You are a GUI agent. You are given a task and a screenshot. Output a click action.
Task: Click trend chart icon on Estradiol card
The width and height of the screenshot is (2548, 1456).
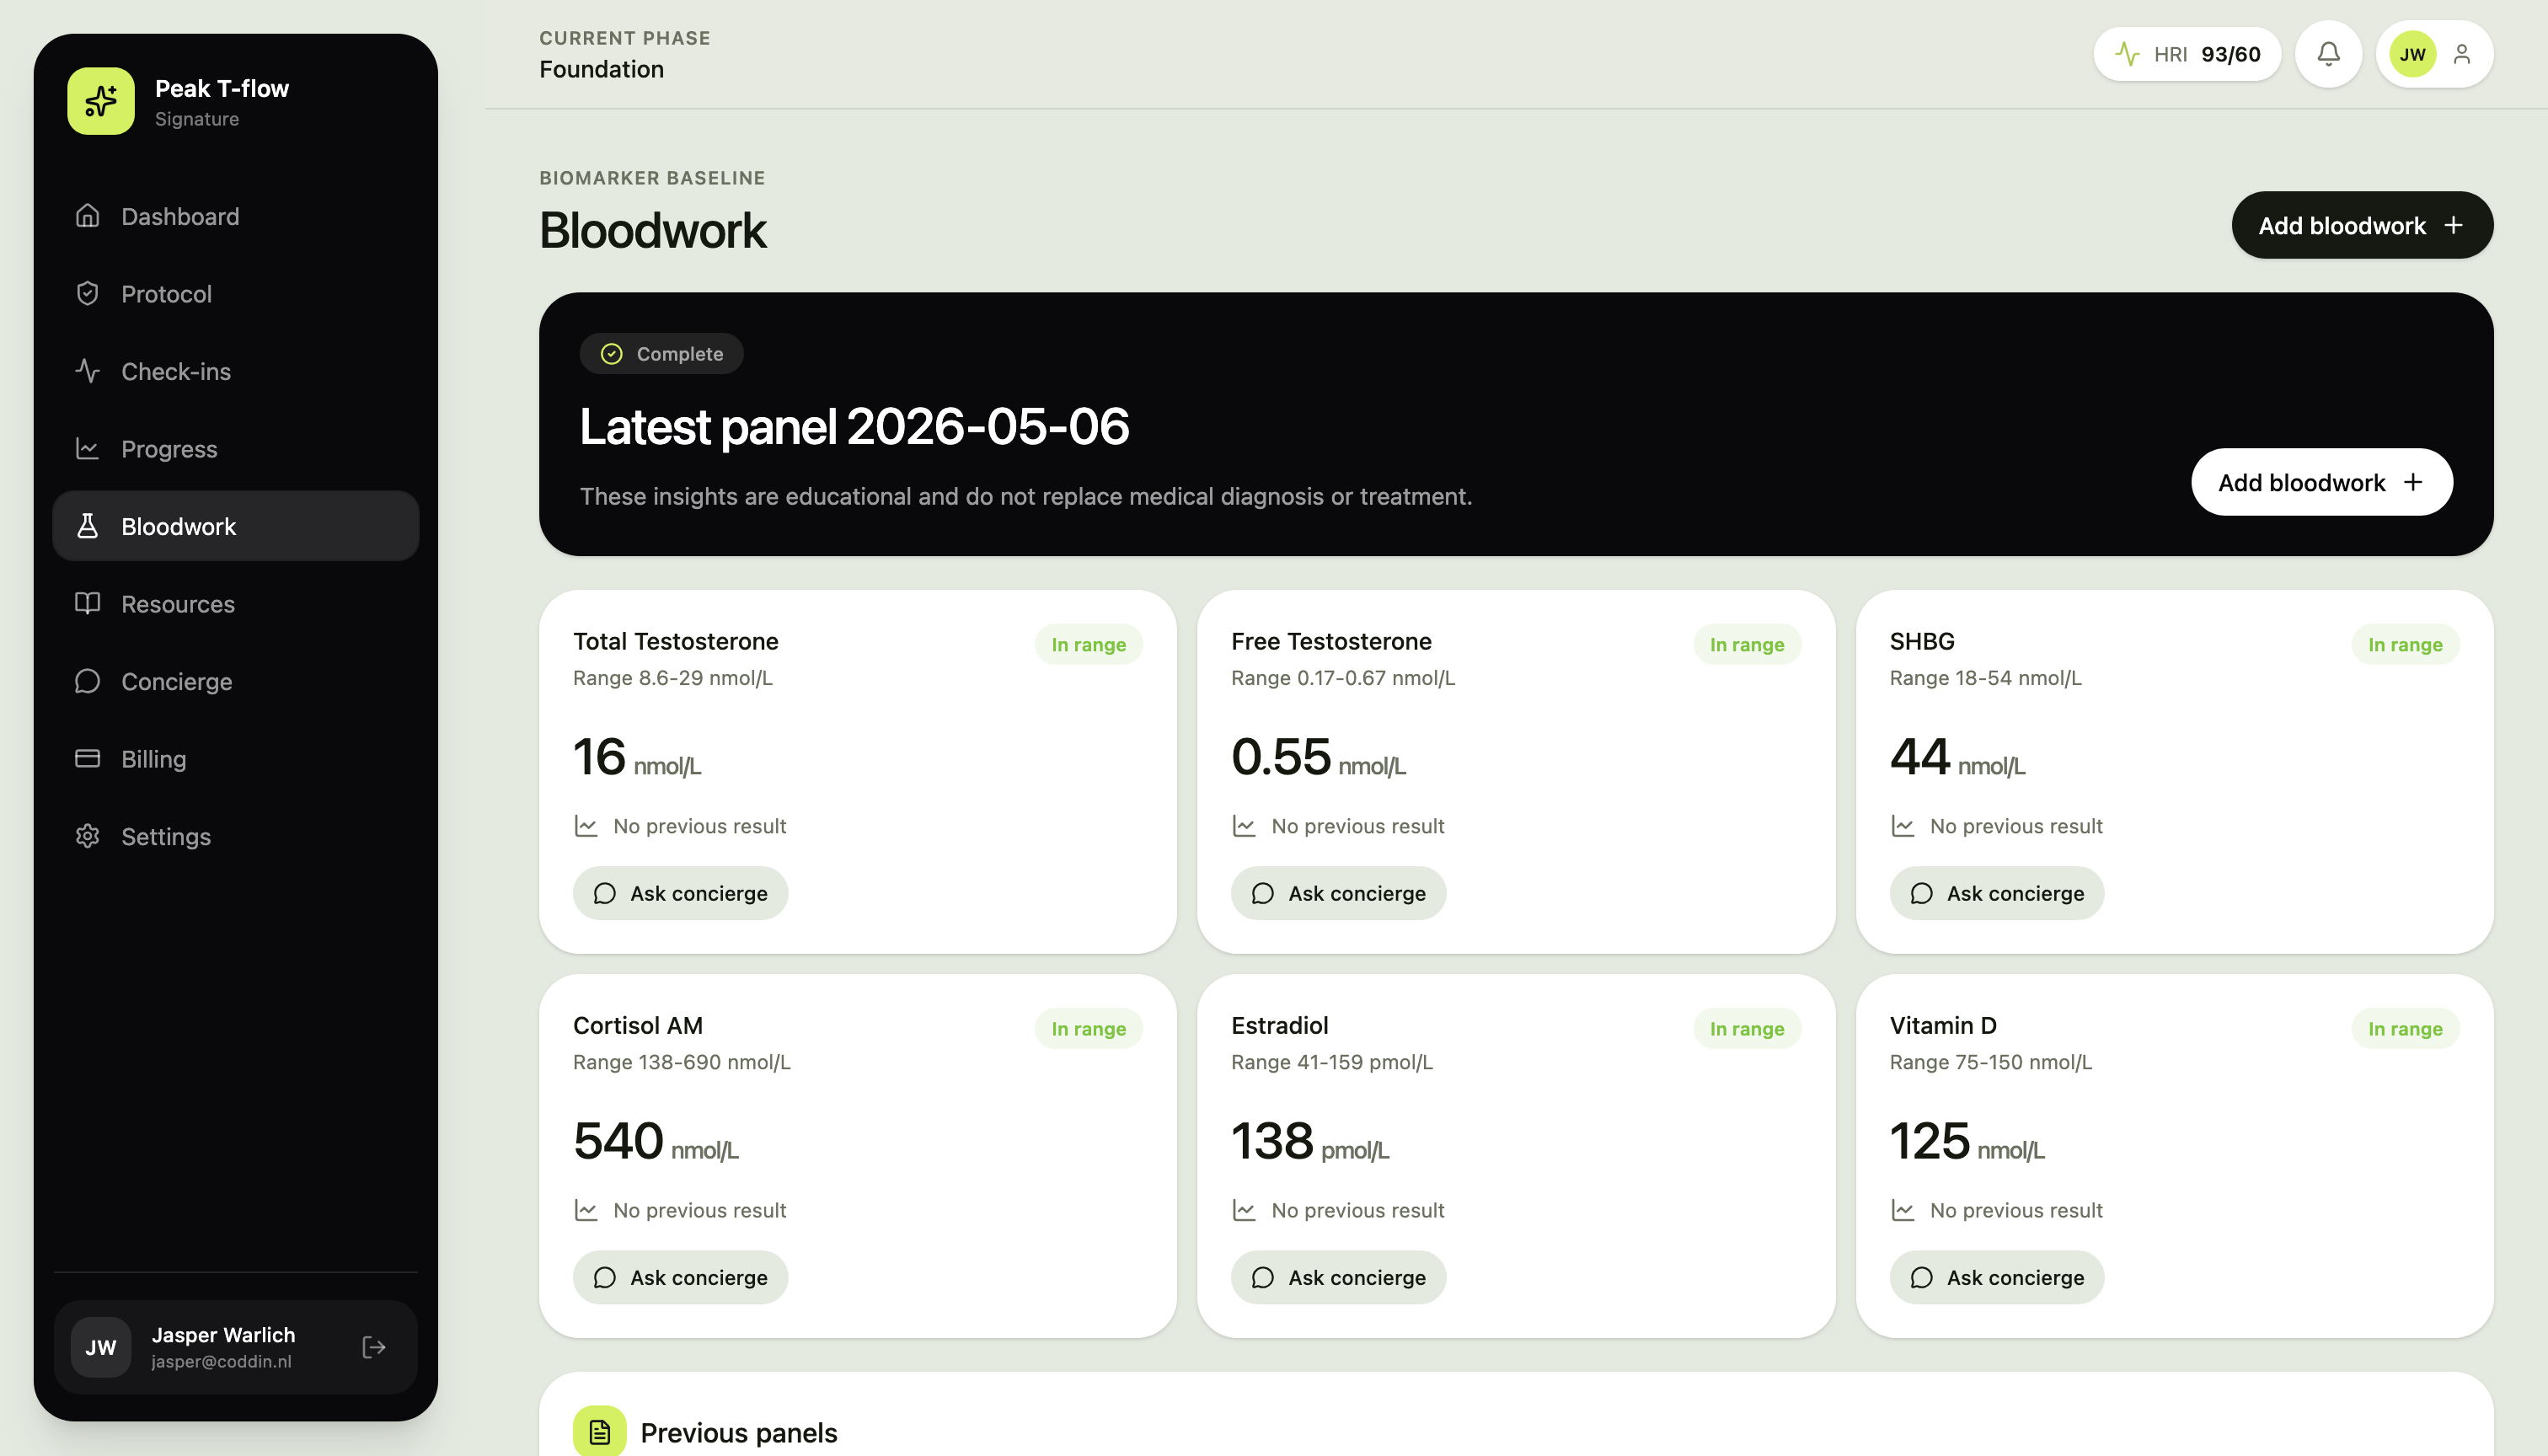[1244, 1210]
